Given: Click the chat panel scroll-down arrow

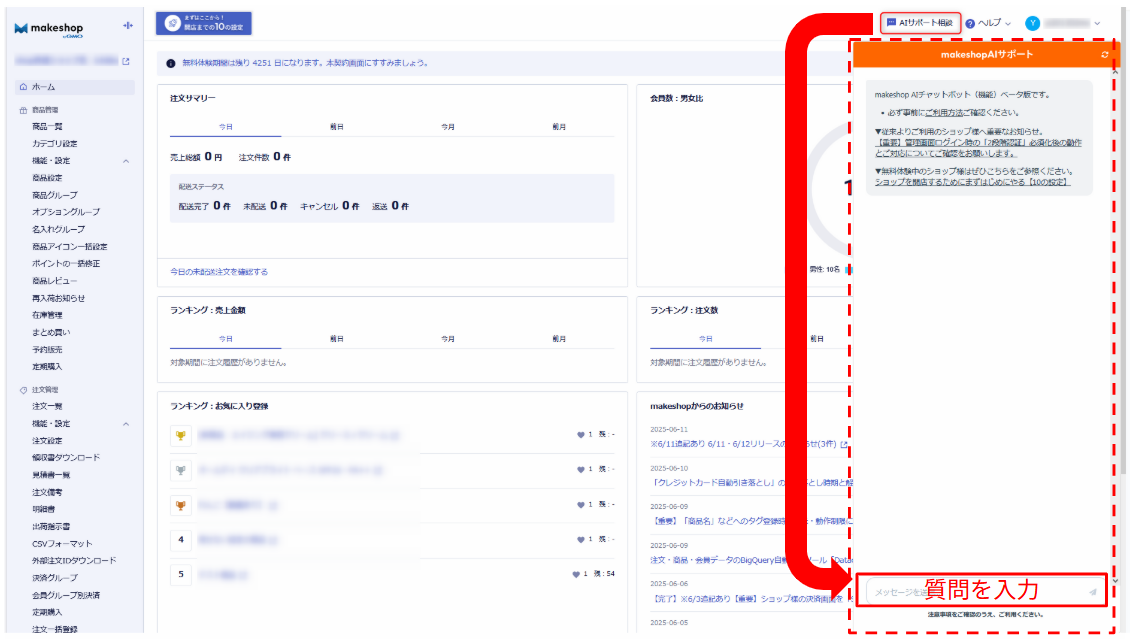Looking at the screenshot, I should pyautogui.click(x=1115, y=580).
